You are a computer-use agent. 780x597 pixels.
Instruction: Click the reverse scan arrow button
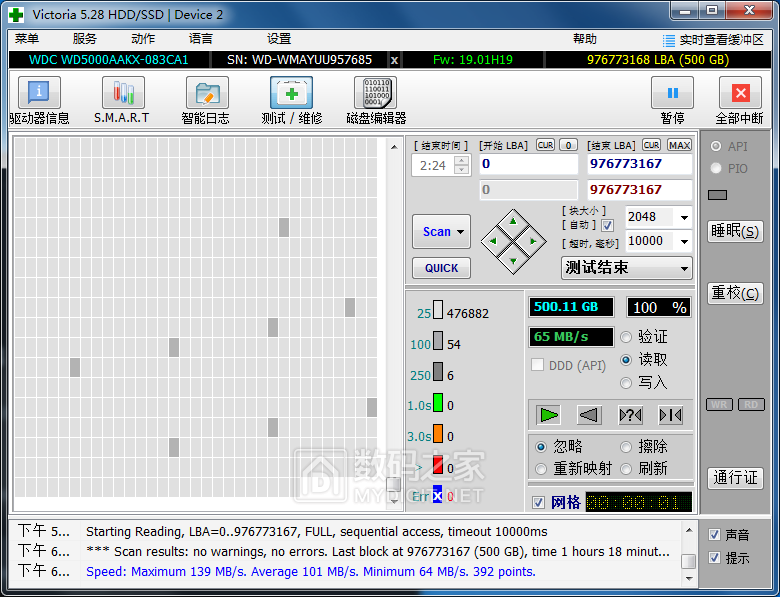(589, 415)
